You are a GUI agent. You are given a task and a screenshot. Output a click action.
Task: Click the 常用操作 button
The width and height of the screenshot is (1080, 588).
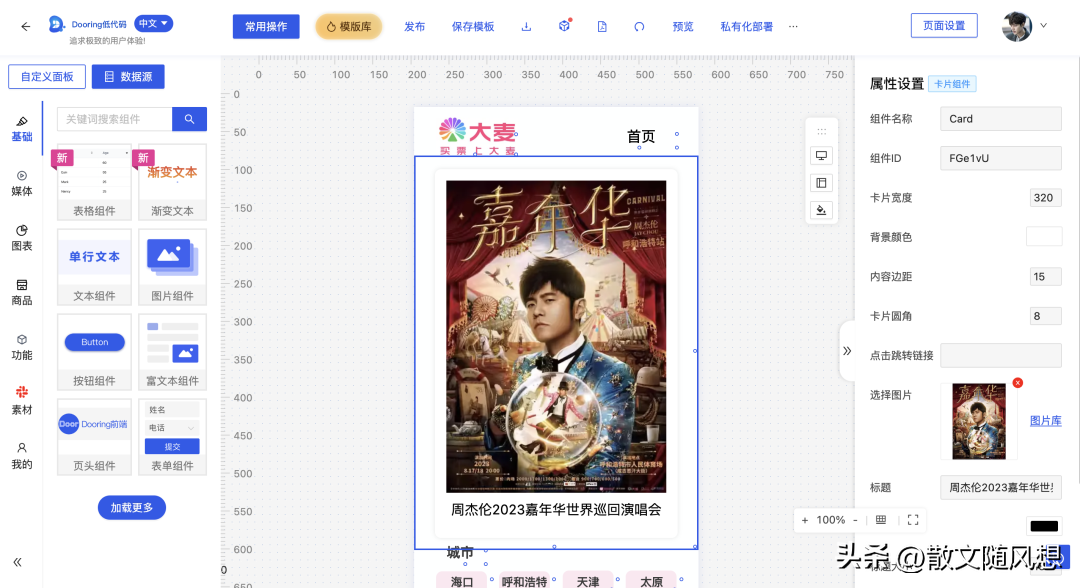(x=266, y=26)
